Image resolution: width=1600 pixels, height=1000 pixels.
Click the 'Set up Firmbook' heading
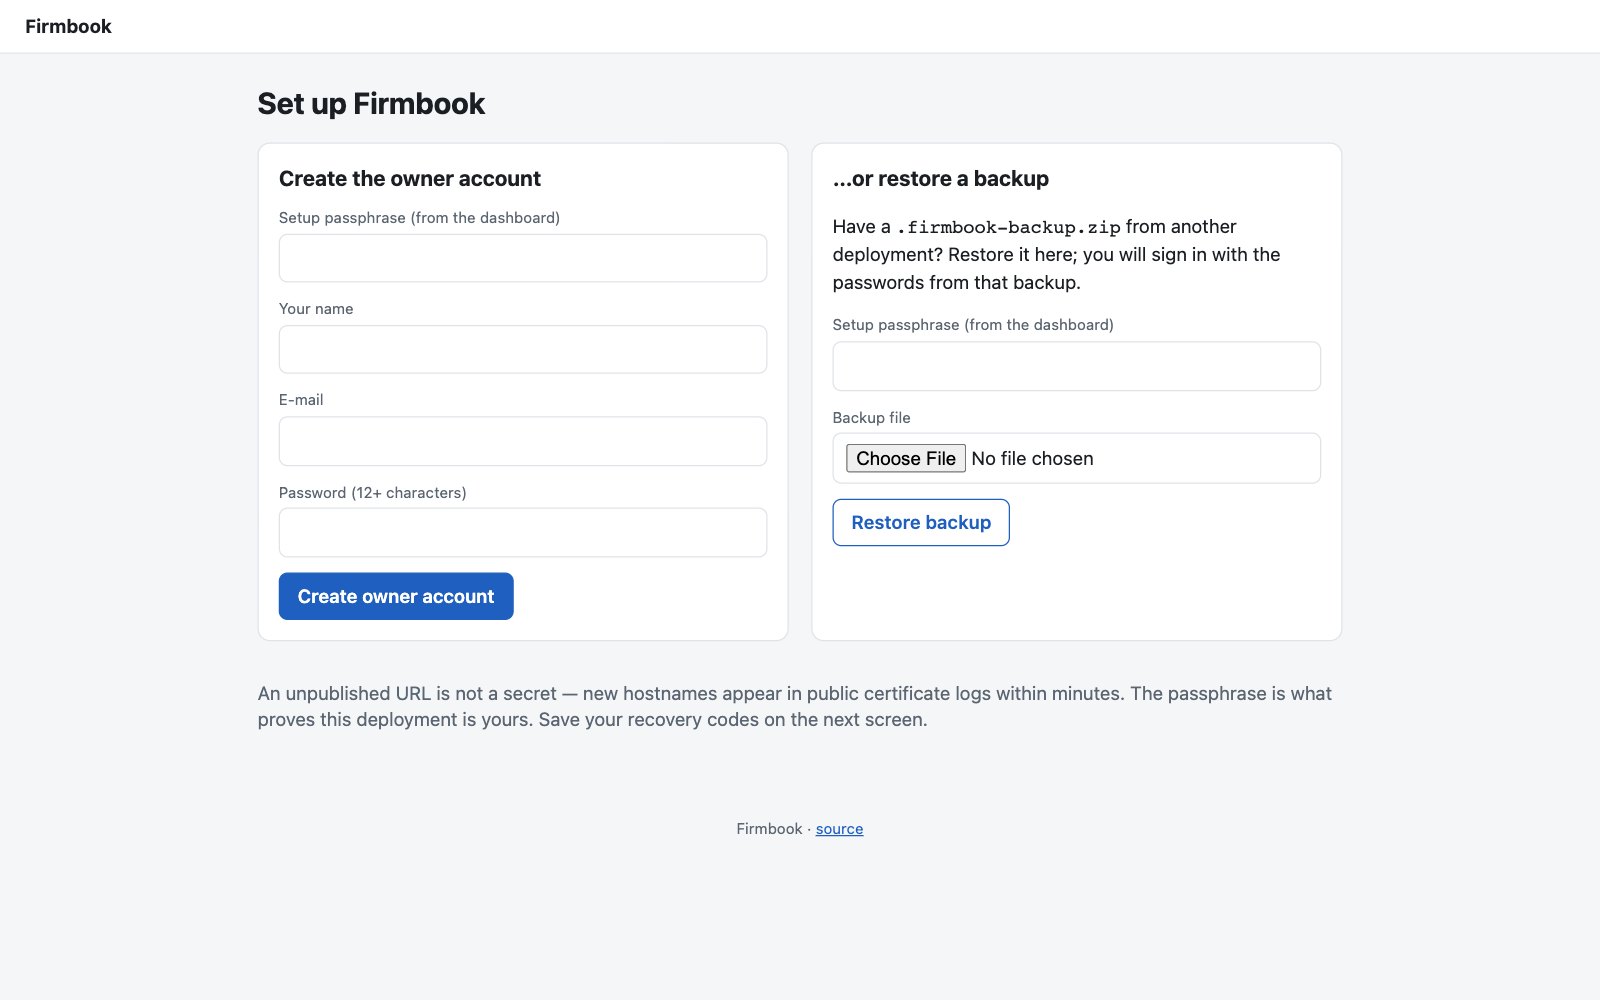coord(371,104)
